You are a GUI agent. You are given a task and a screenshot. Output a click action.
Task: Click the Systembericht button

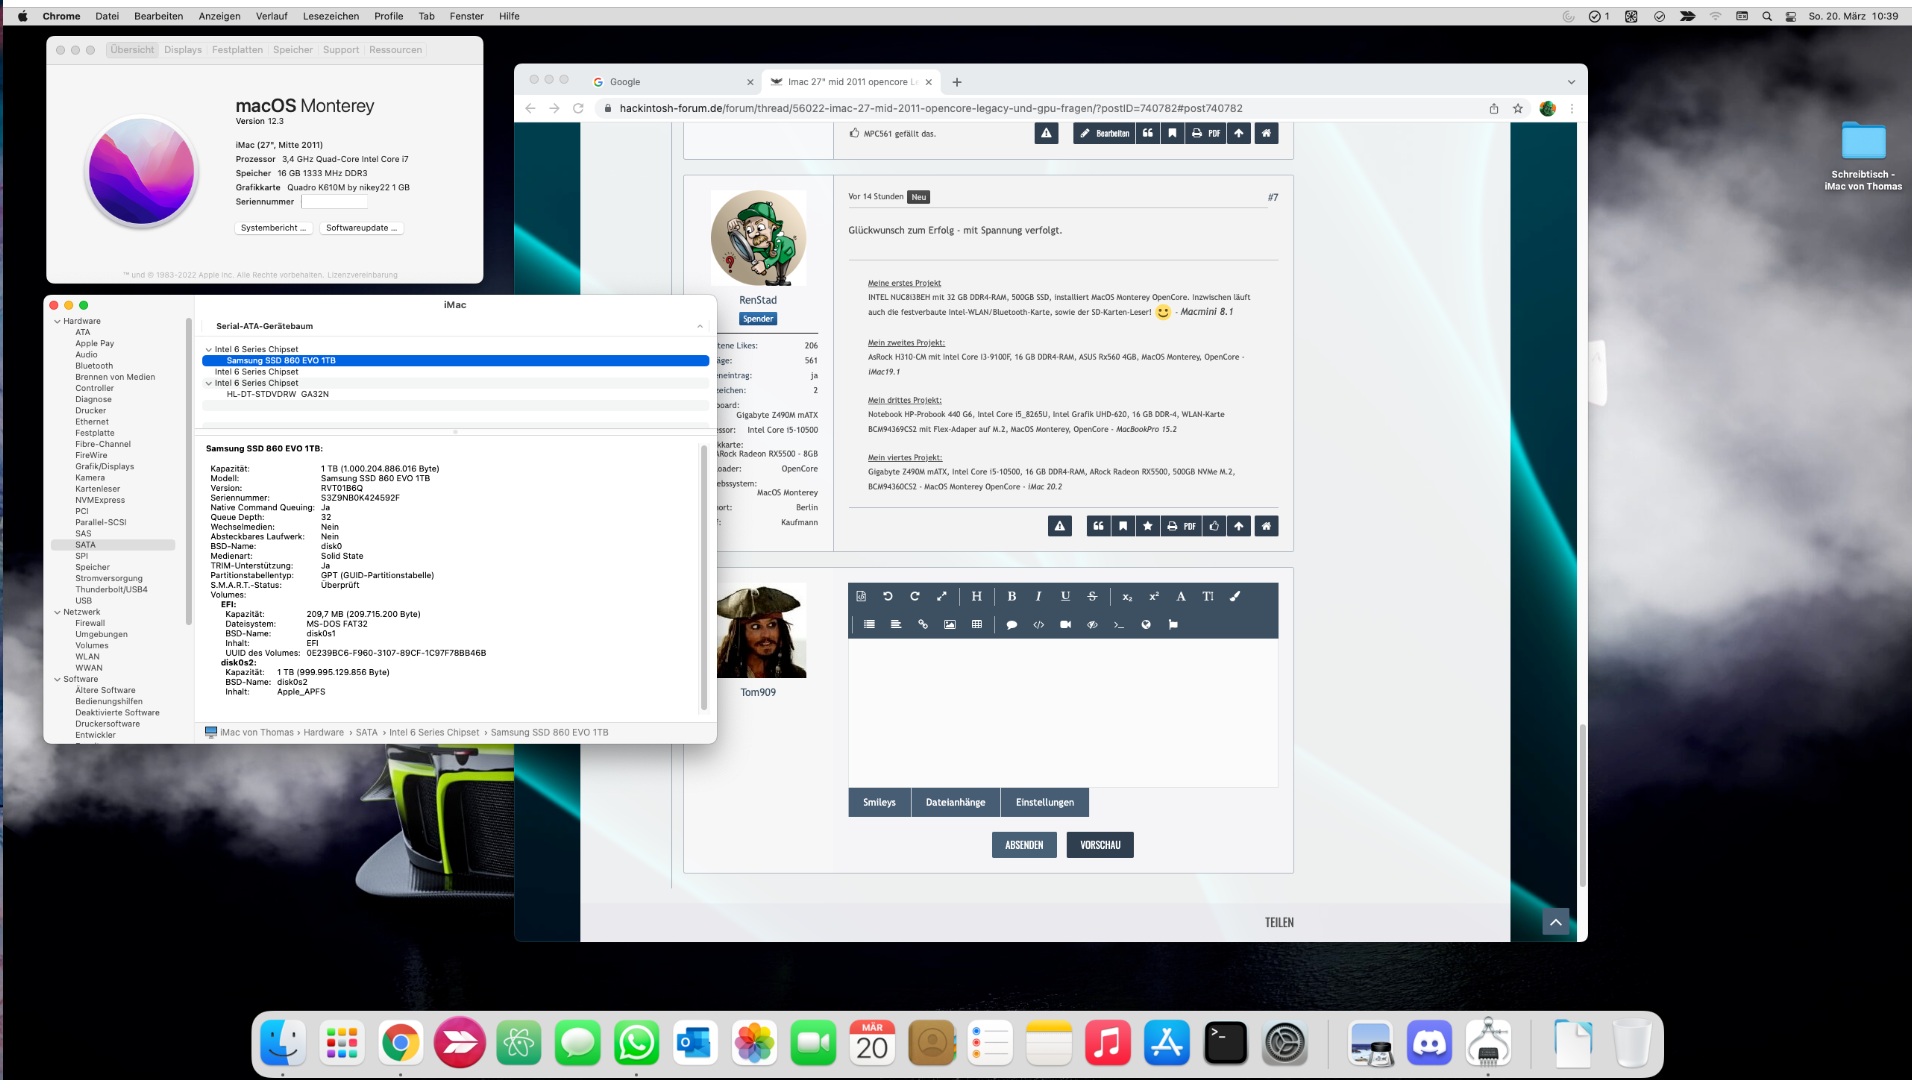click(273, 229)
